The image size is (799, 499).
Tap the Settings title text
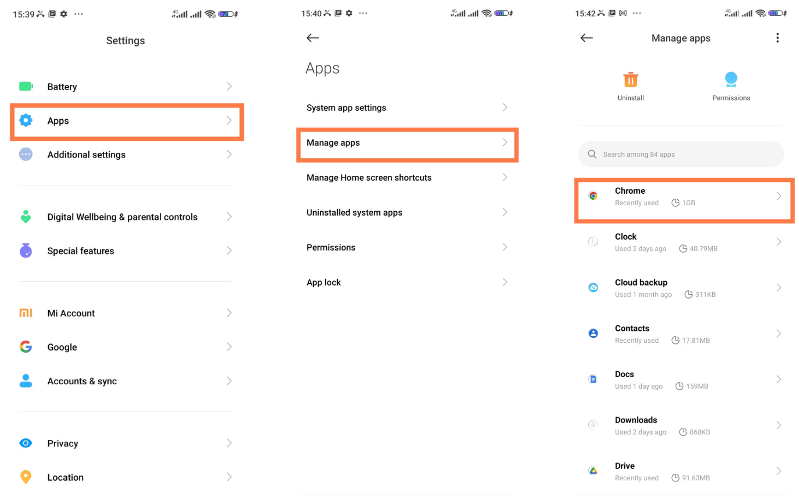(125, 40)
